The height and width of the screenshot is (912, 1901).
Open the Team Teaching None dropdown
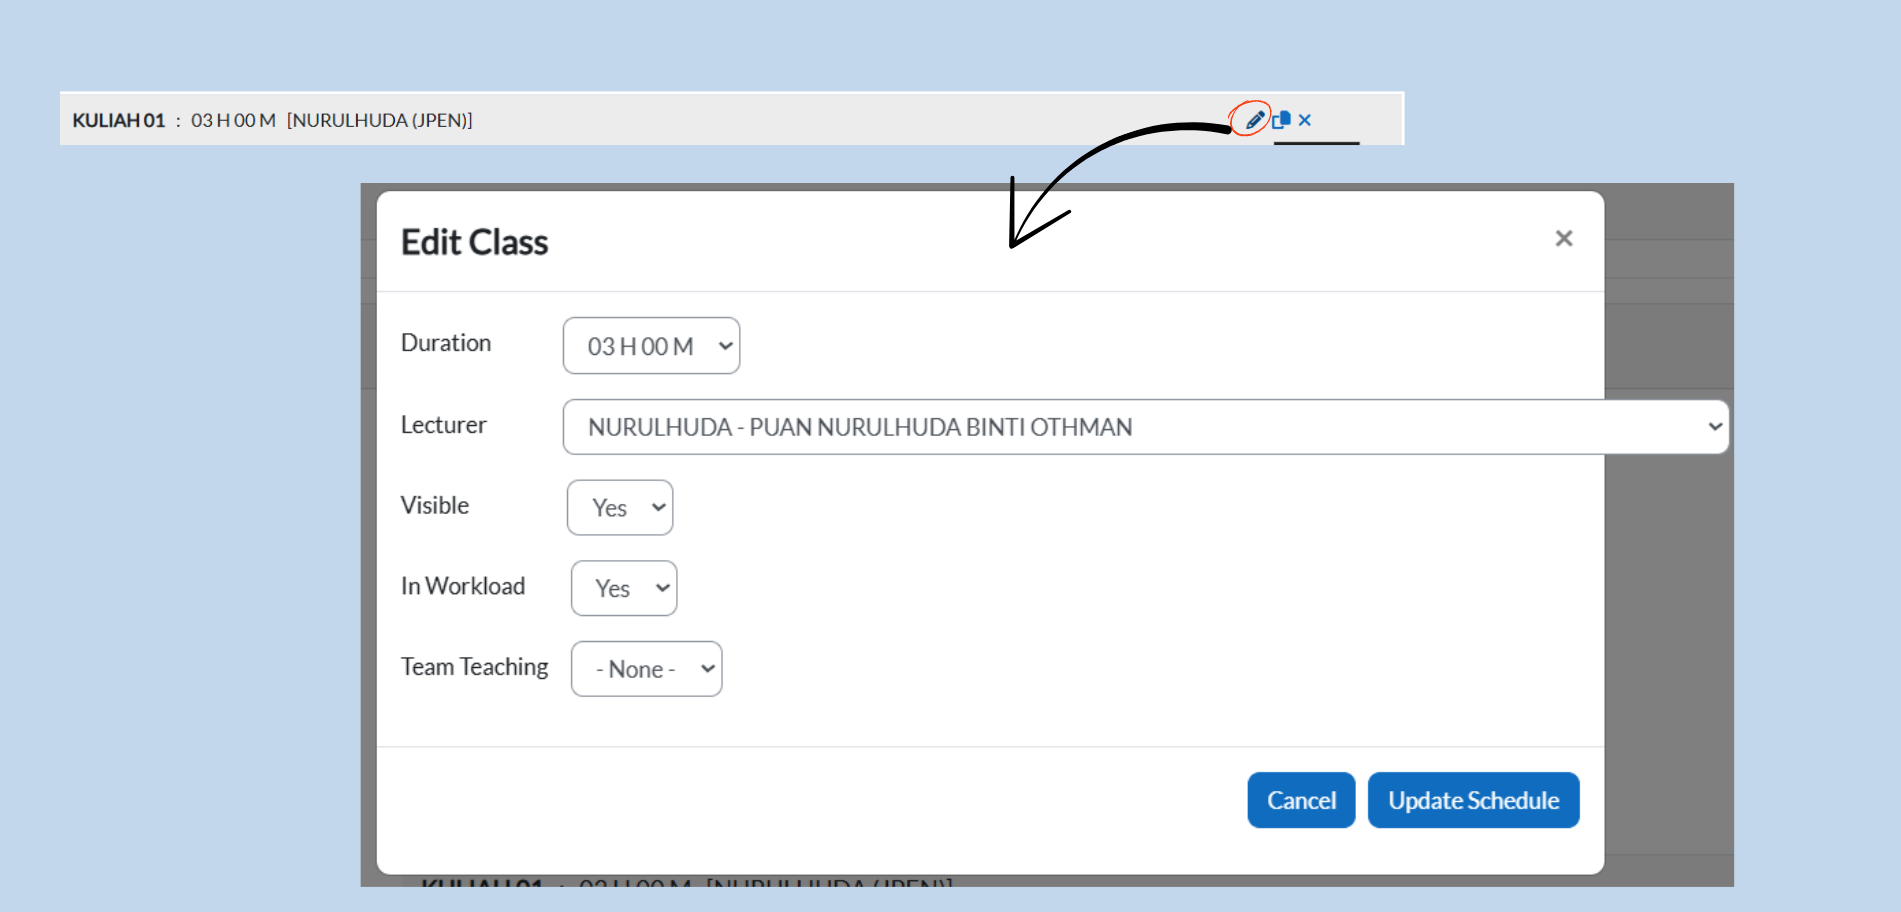coord(646,669)
